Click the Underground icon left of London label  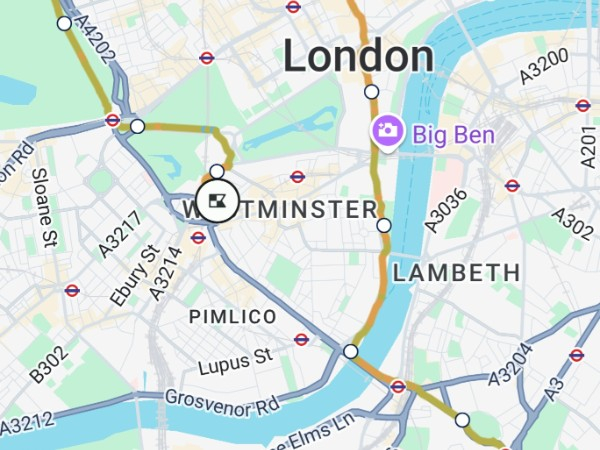207,58
